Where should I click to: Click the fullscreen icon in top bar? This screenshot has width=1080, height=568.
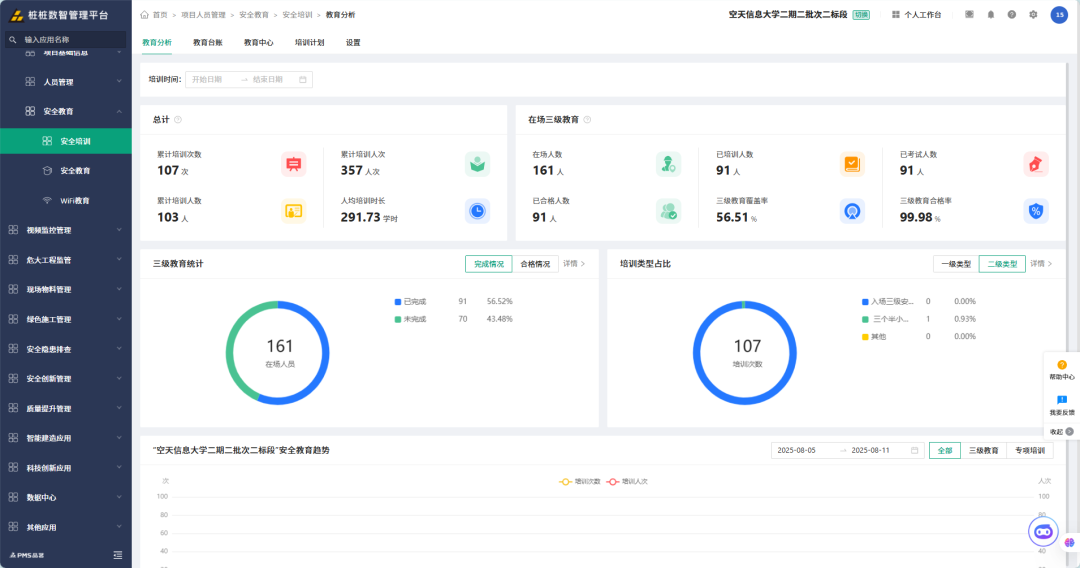pos(969,14)
